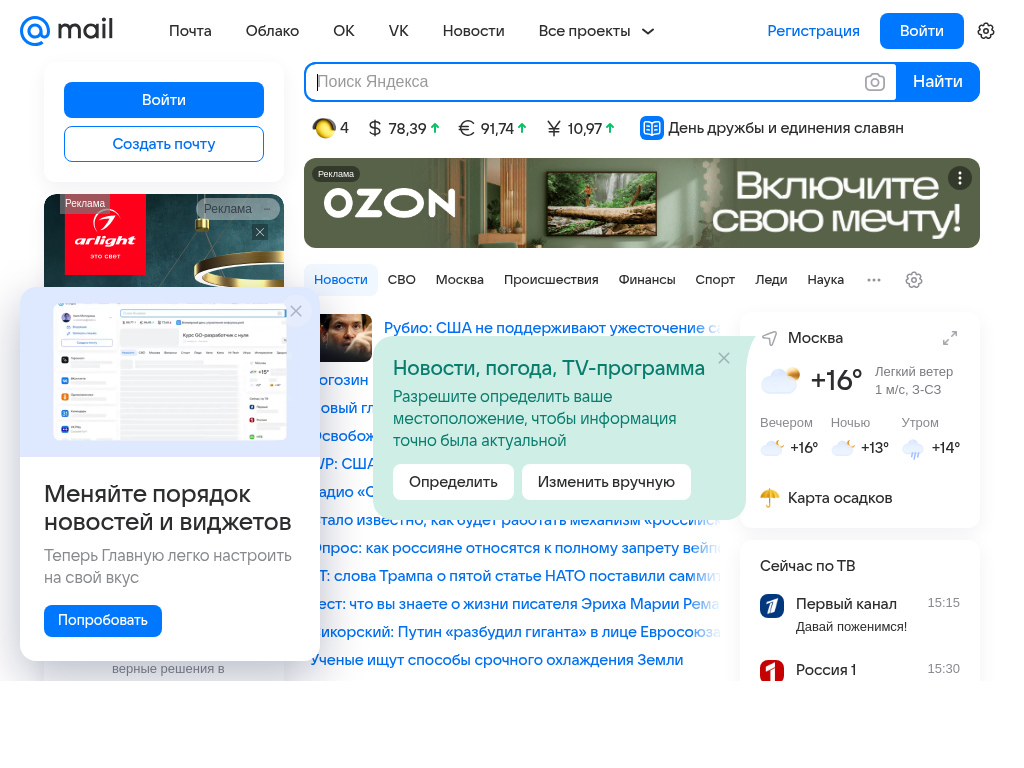1024x768 pixels.
Task: Click the arlight ad logo
Action: pyautogui.click(x=105, y=235)
